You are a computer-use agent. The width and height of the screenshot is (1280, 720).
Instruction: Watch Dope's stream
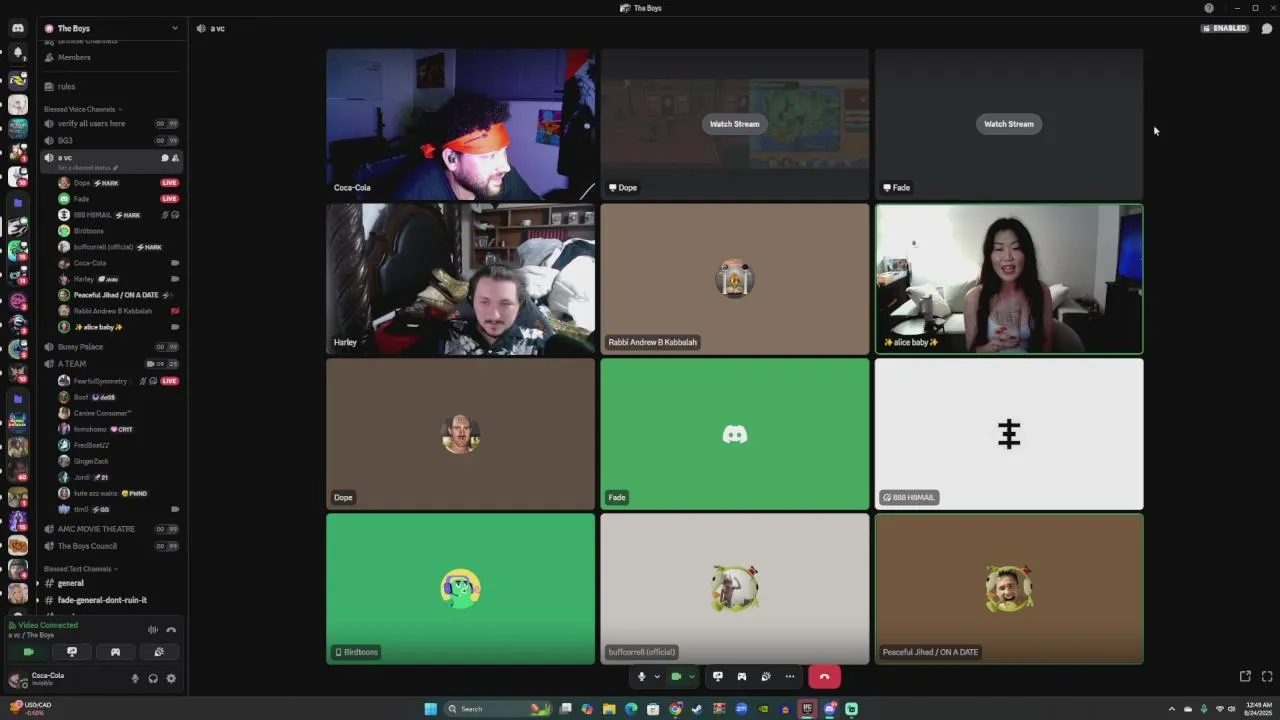735,124
